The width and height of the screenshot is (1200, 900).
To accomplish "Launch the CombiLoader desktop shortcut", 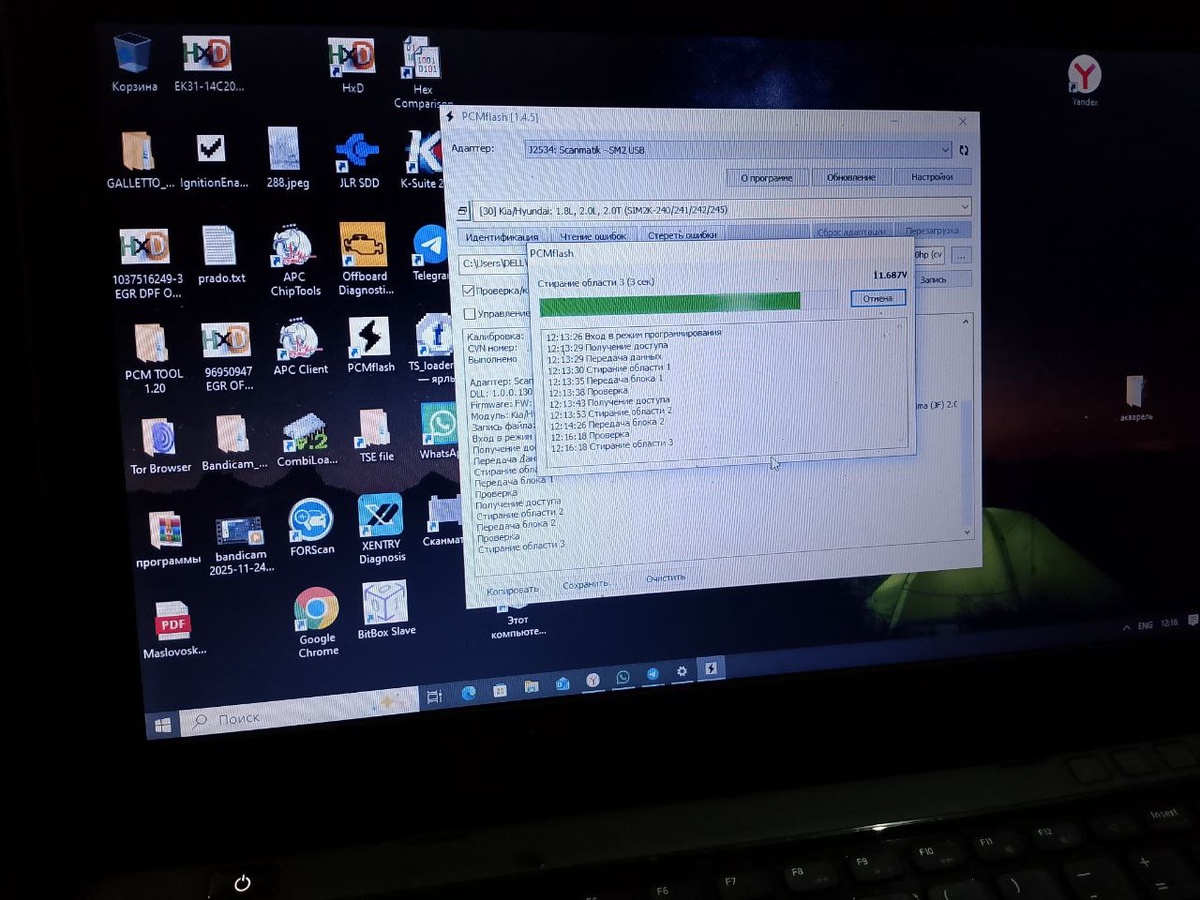I will pos(304,438).
